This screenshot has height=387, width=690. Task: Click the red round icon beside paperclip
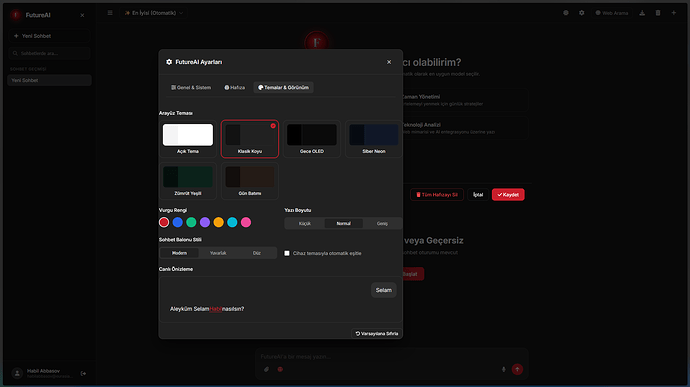pos(280,369)
